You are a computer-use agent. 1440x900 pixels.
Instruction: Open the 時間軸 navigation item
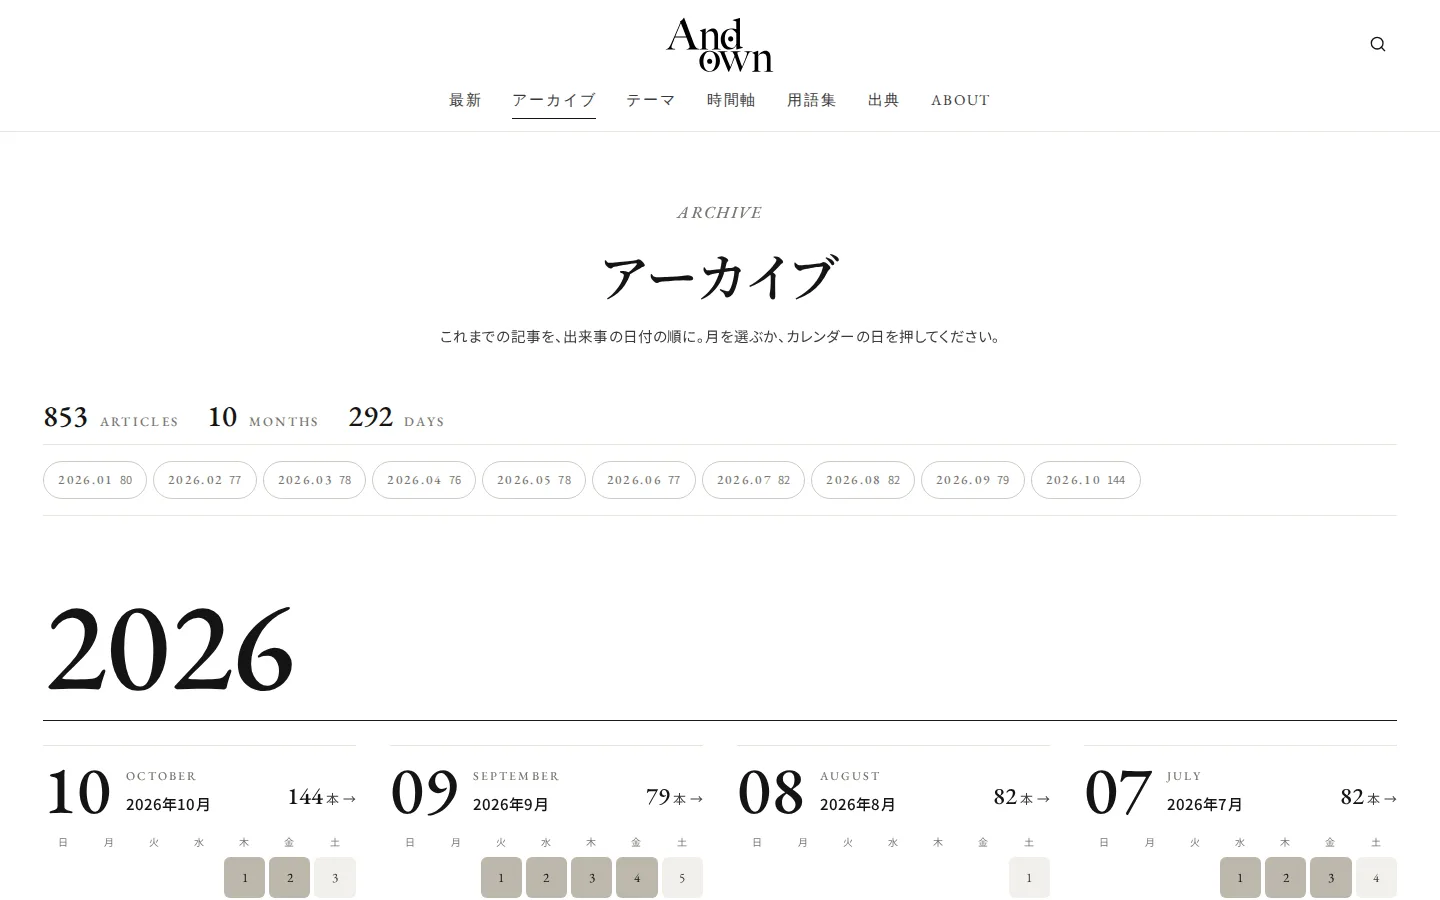click(731, 100)
